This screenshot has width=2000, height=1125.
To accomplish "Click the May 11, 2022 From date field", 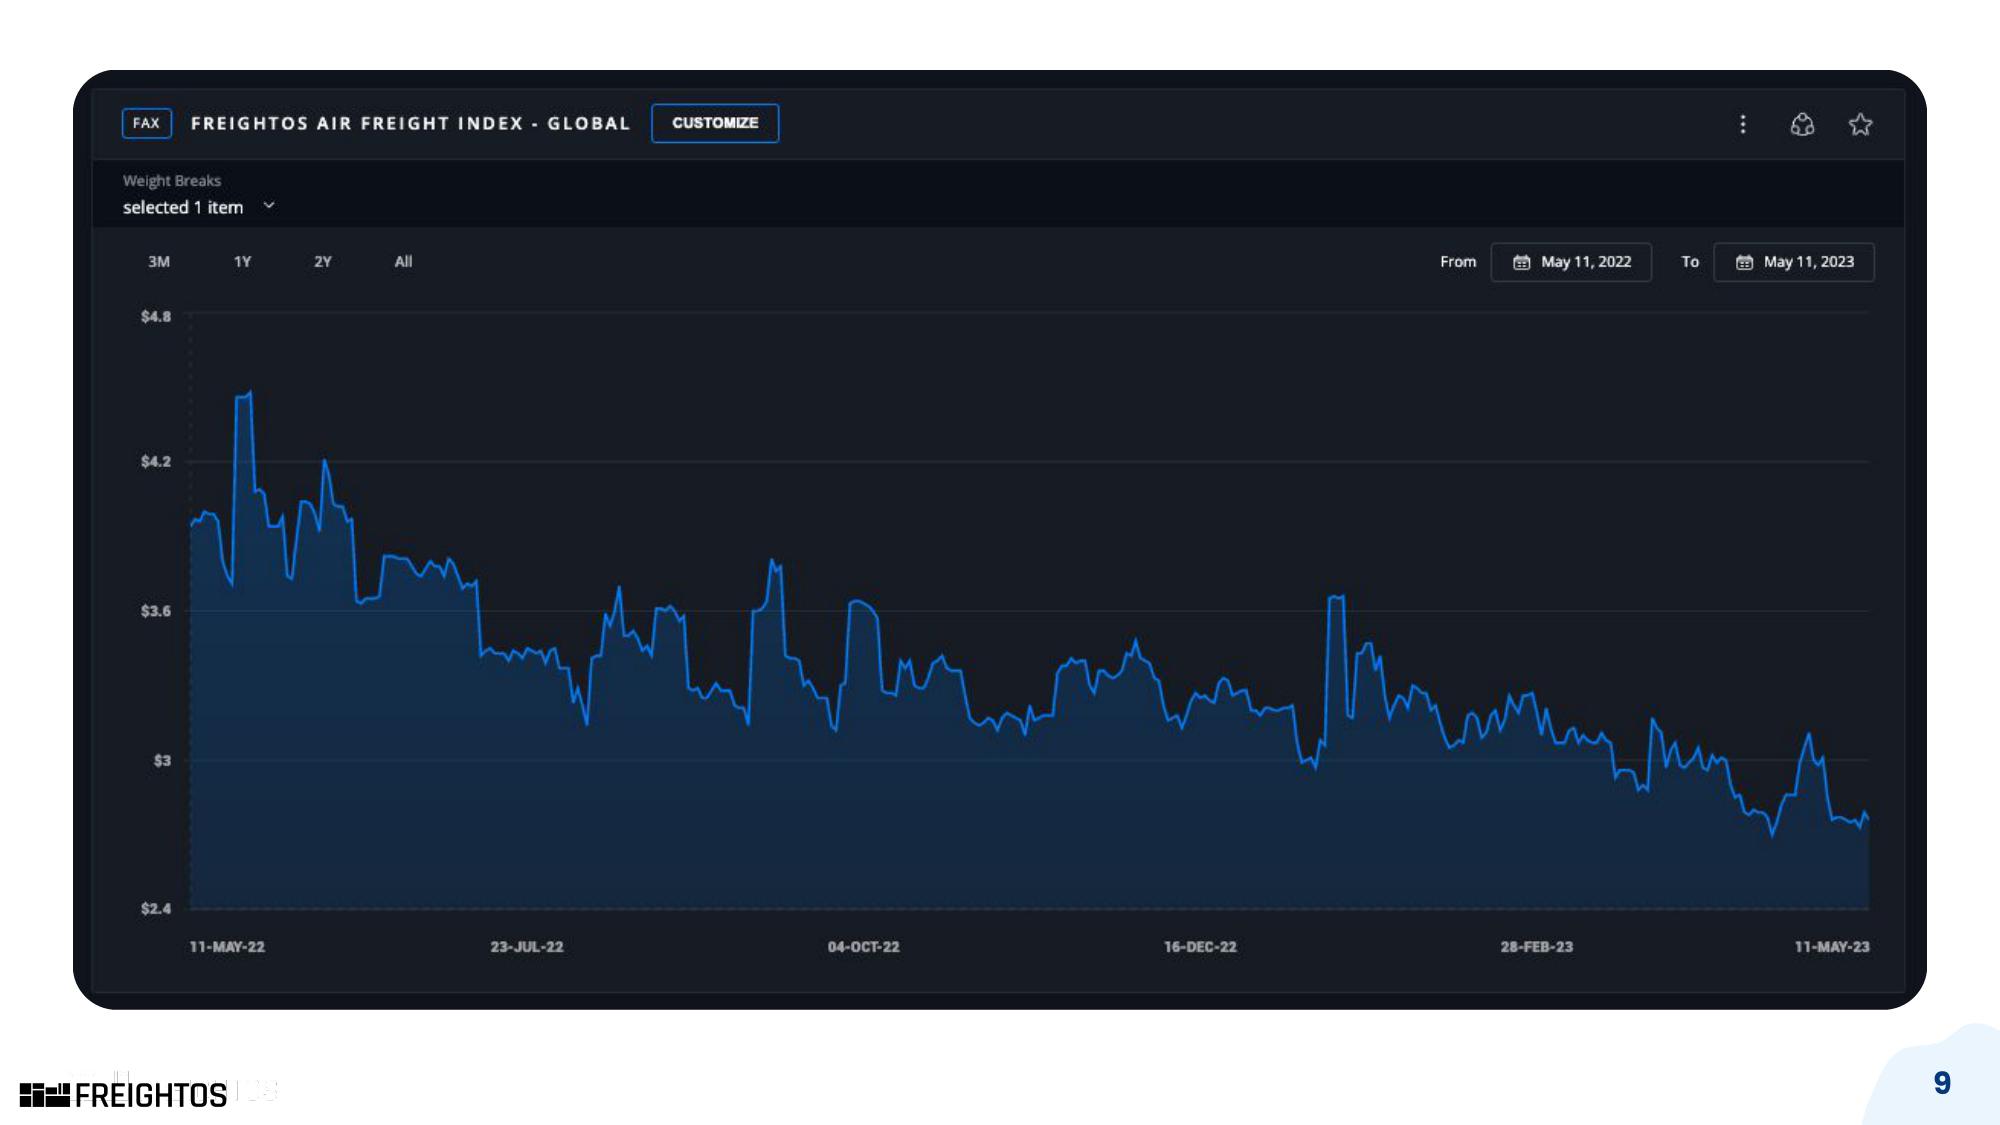I will (x=1571, y=261).
